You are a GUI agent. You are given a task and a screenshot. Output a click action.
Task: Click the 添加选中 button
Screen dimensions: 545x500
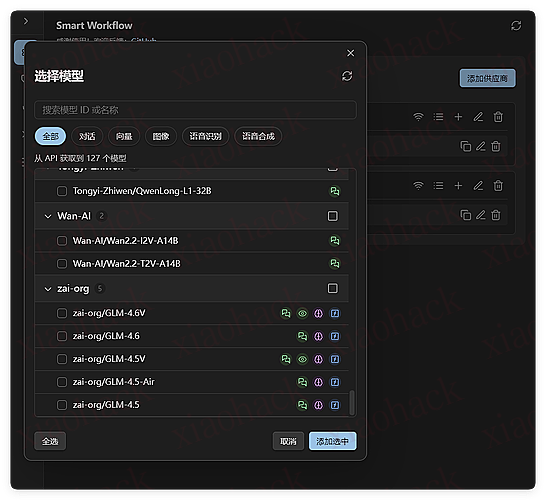click(333, 441)
